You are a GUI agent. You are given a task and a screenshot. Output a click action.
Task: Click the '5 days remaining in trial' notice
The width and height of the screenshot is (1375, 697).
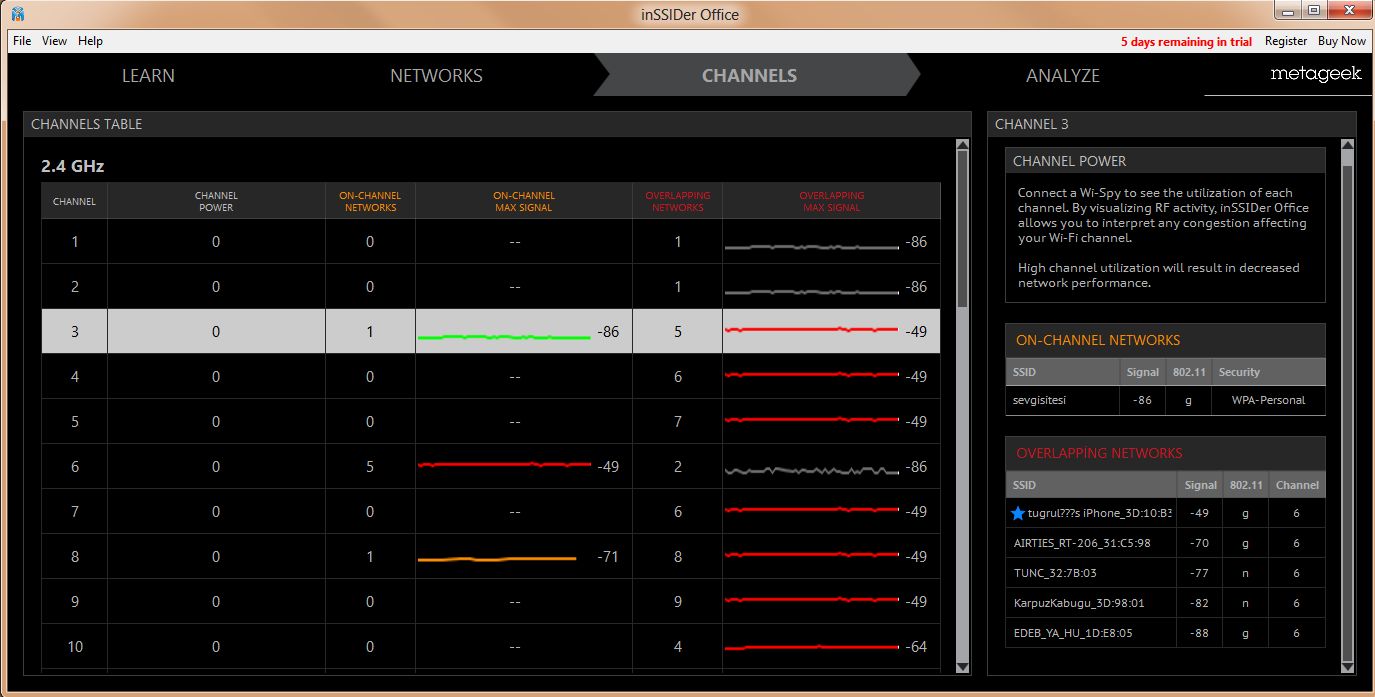click(1186, 42)
